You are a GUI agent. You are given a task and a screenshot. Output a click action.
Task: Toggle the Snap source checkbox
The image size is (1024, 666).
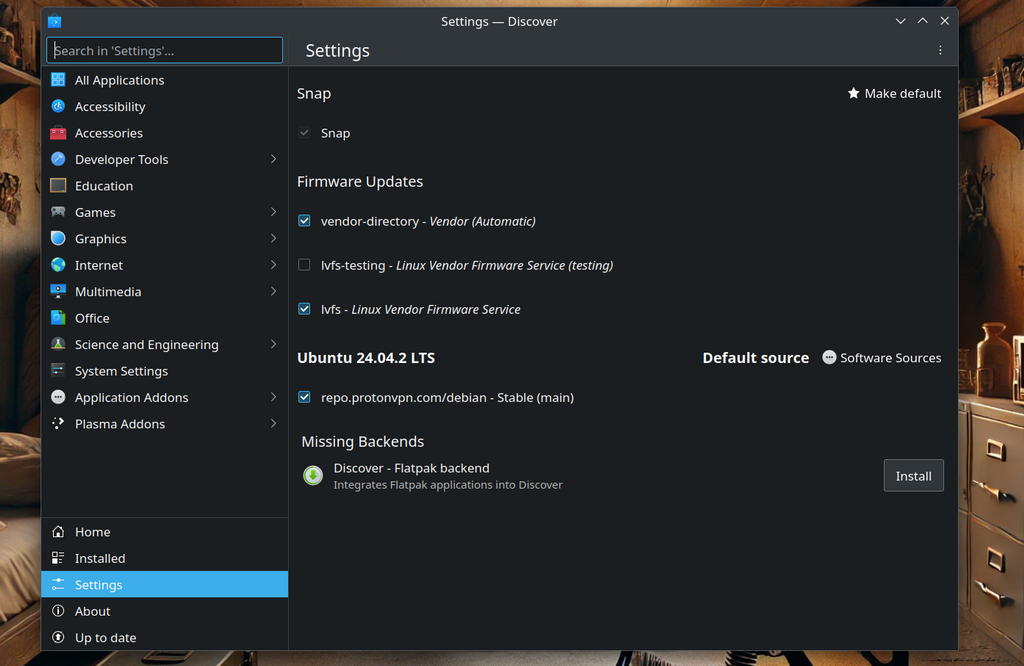pyautogui.click(x=304, y=133)
